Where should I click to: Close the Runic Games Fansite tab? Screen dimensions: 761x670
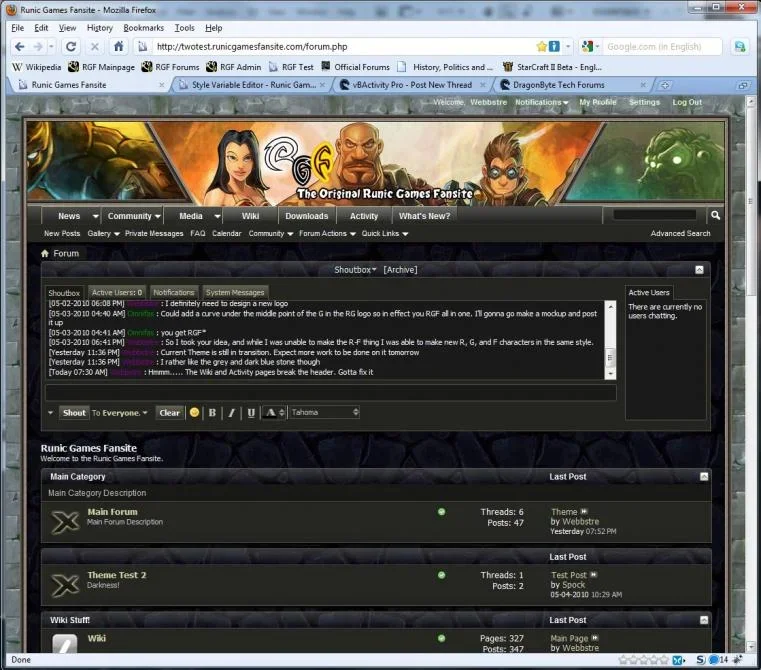(162, 85)
